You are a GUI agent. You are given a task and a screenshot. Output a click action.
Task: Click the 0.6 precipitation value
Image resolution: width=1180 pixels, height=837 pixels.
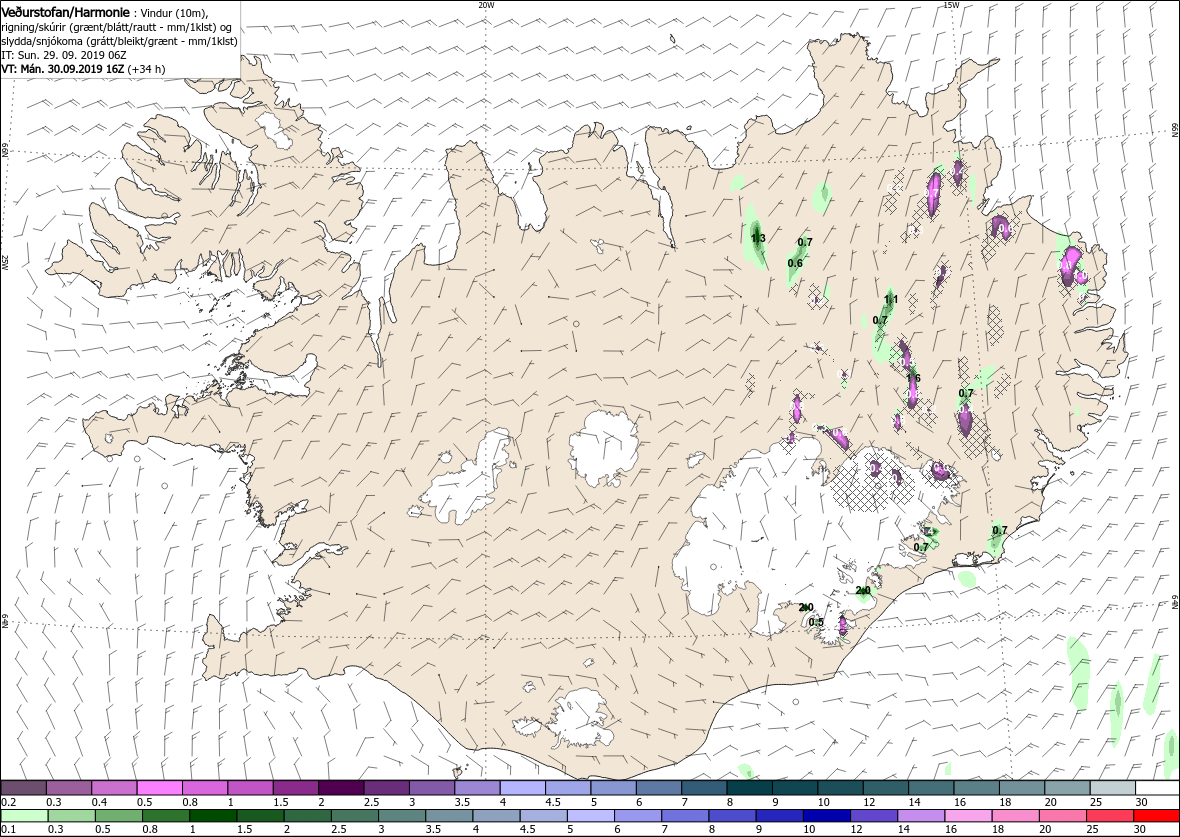coord(795,263)
